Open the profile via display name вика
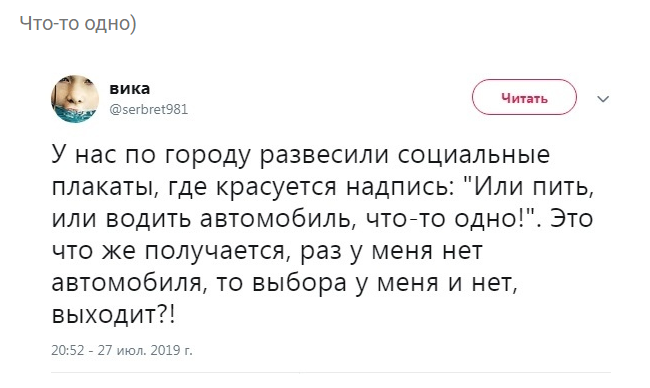Screen dimensions: 650x388 point(130,89)
